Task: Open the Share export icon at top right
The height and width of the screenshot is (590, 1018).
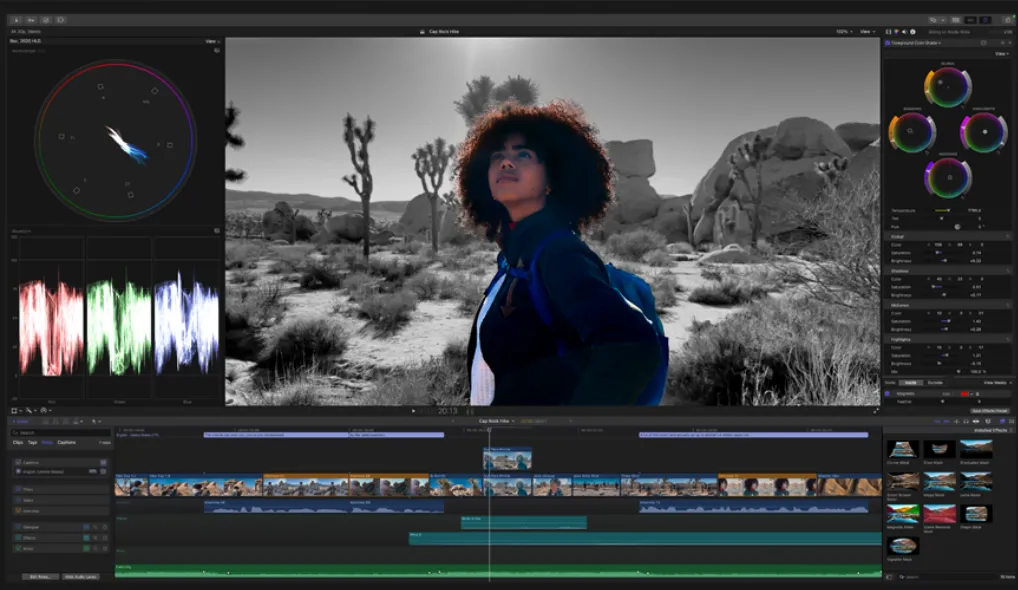Action: (1008, 20)
